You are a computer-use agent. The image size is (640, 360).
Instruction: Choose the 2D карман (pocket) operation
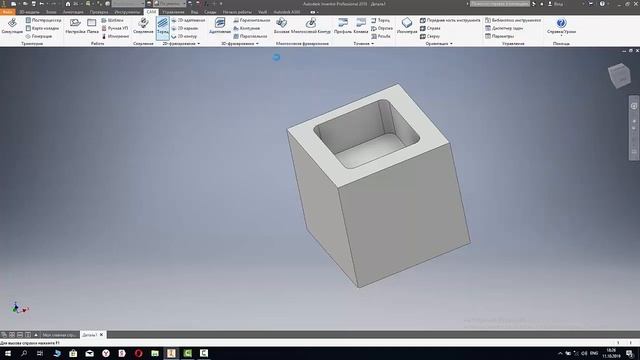(x=185, y=28)
